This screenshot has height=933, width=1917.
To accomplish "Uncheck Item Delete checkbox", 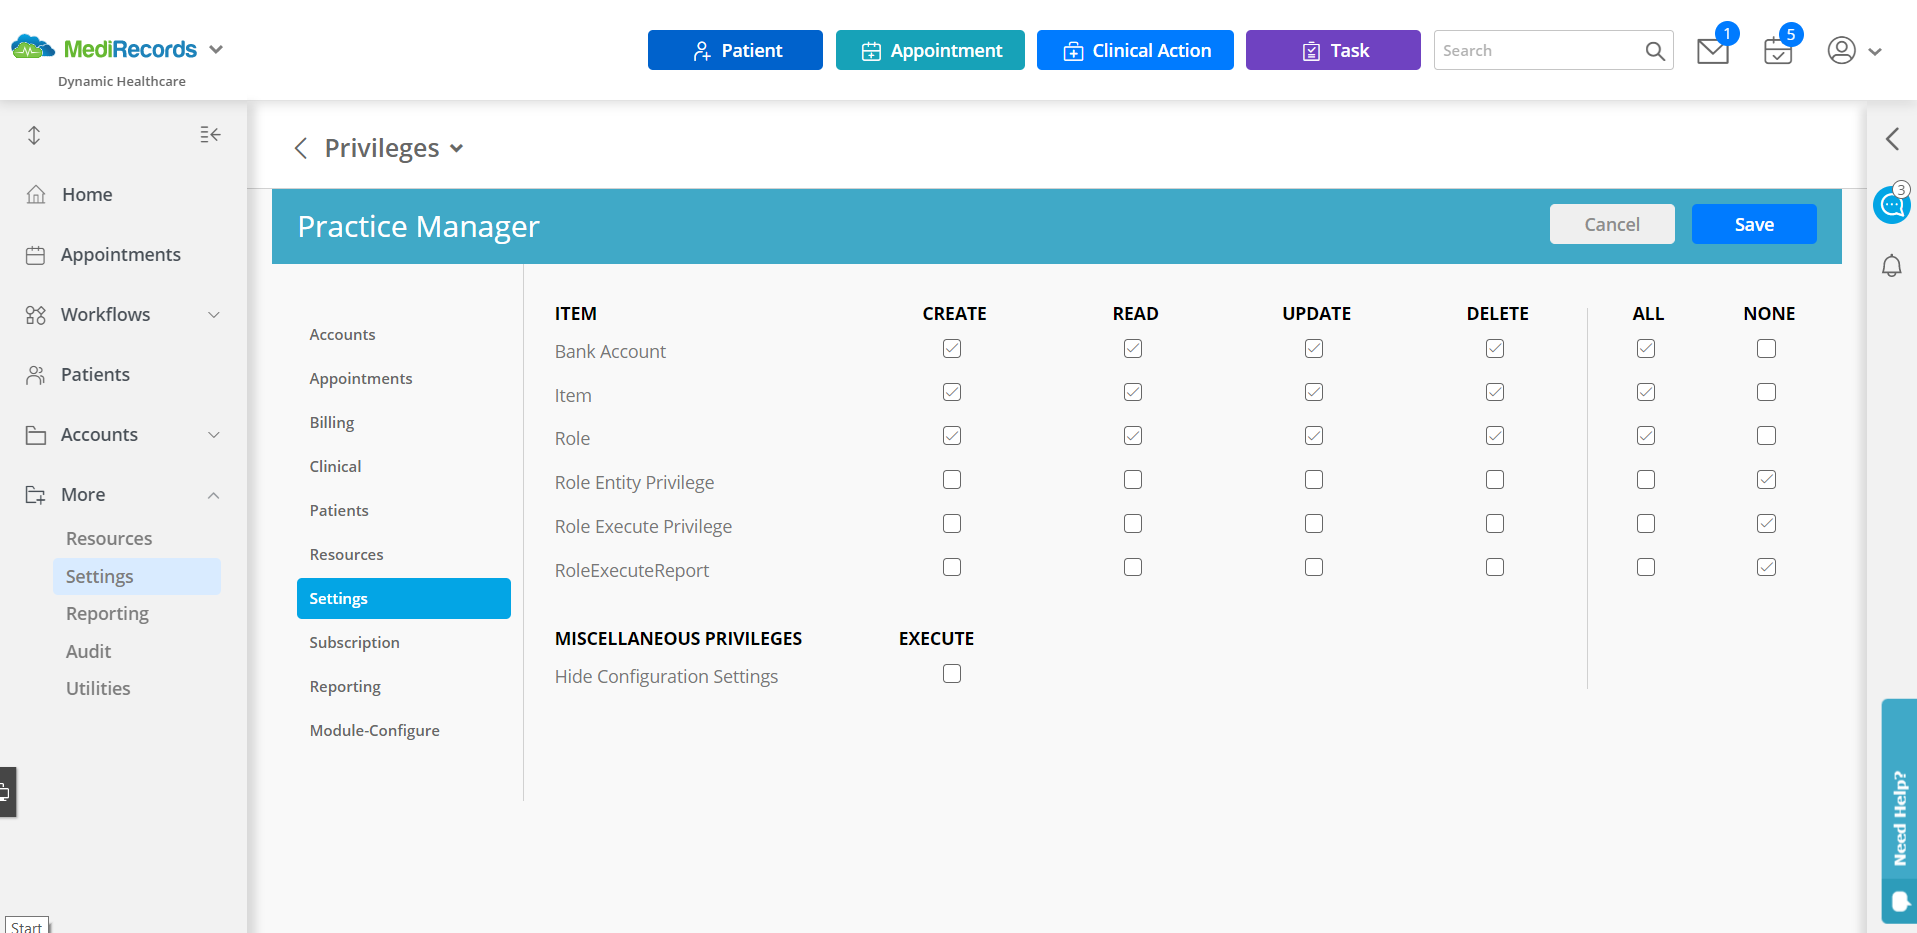I will pyautogui.click(x=1495, y=392).
